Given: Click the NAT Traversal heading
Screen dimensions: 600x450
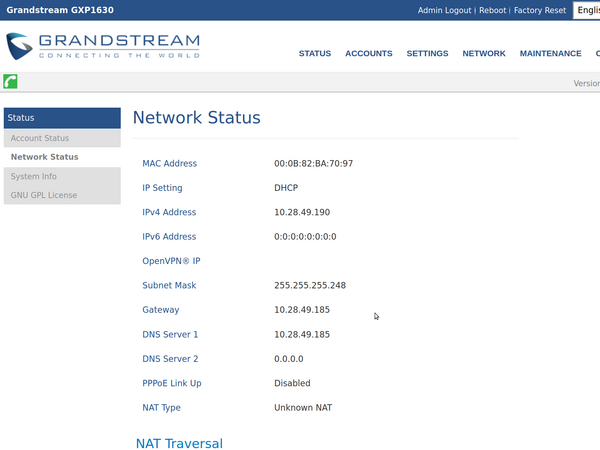Looking at the screenshot, I should pyautogui.click(x=179, y=443).
